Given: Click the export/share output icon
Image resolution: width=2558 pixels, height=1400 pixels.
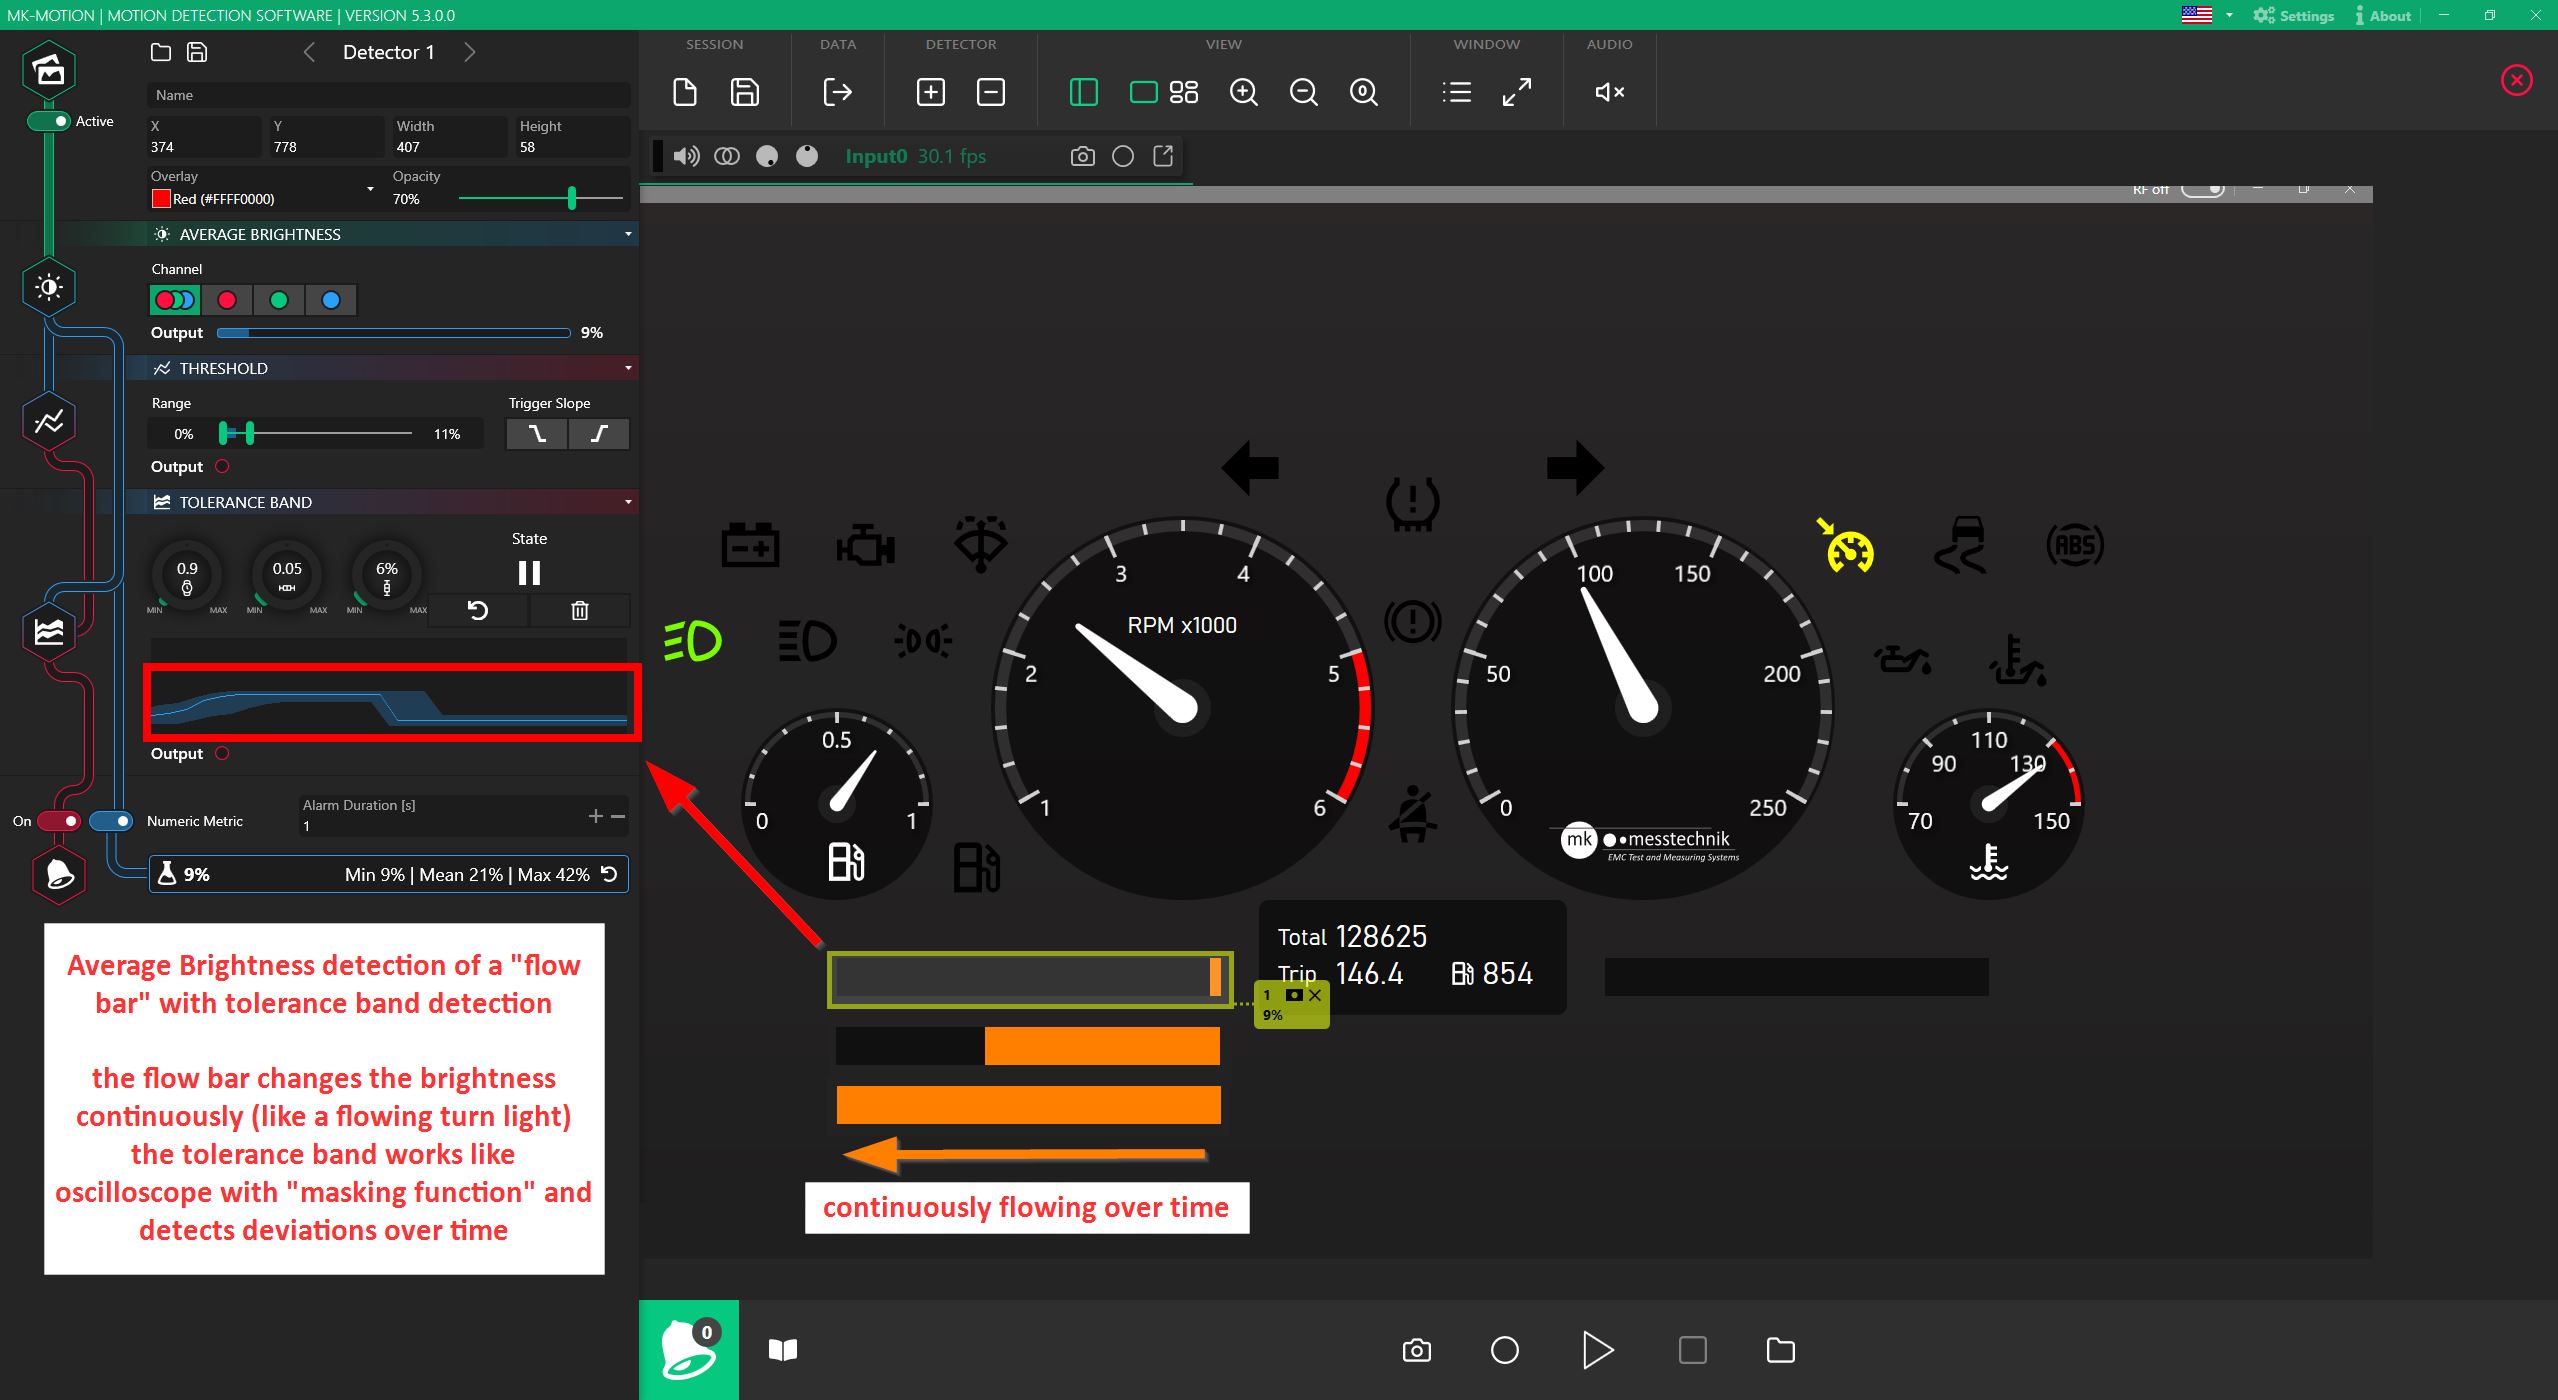Looking at the screenshot, I should [1165, 155].
